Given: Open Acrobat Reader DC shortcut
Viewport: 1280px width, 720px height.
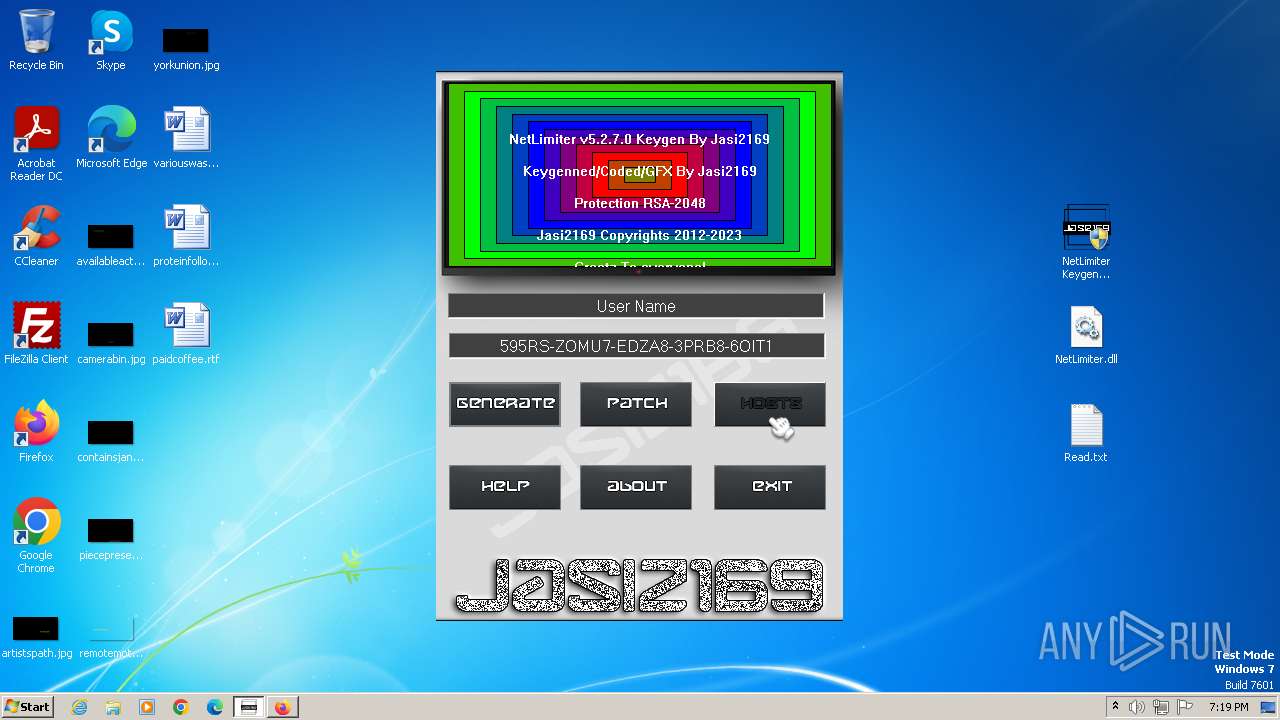Looking at the screenshot, I should pos(36,144).
